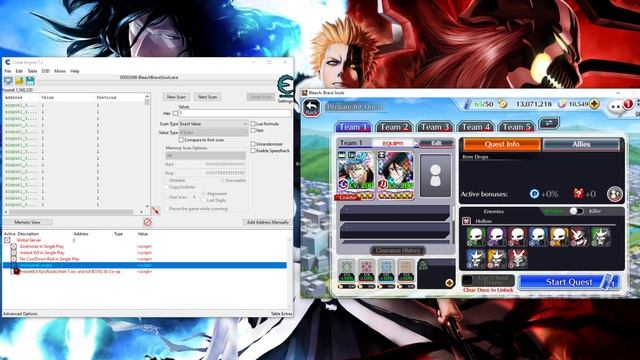Click the found-list vertical scrollbar

point(147,151)
